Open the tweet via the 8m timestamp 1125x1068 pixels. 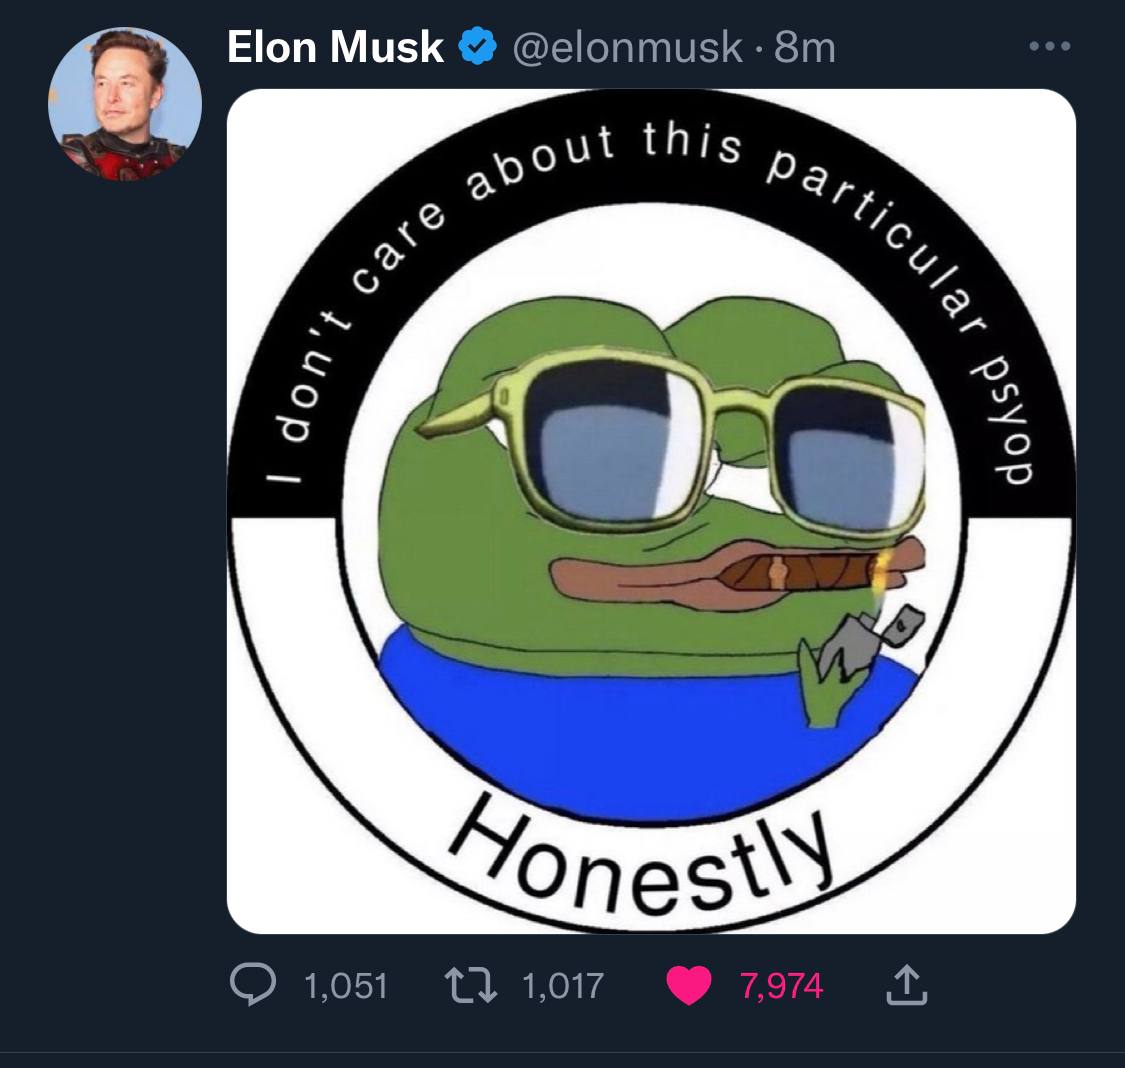click(x=805, y=48)
